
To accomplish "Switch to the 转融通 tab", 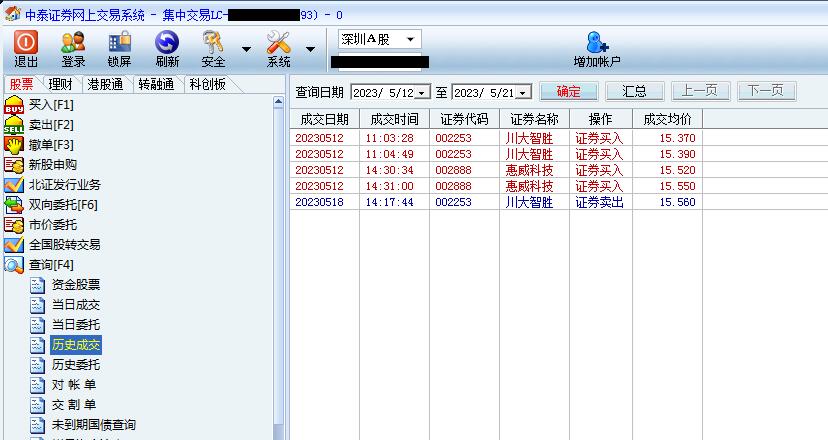I will coord(156,84).
